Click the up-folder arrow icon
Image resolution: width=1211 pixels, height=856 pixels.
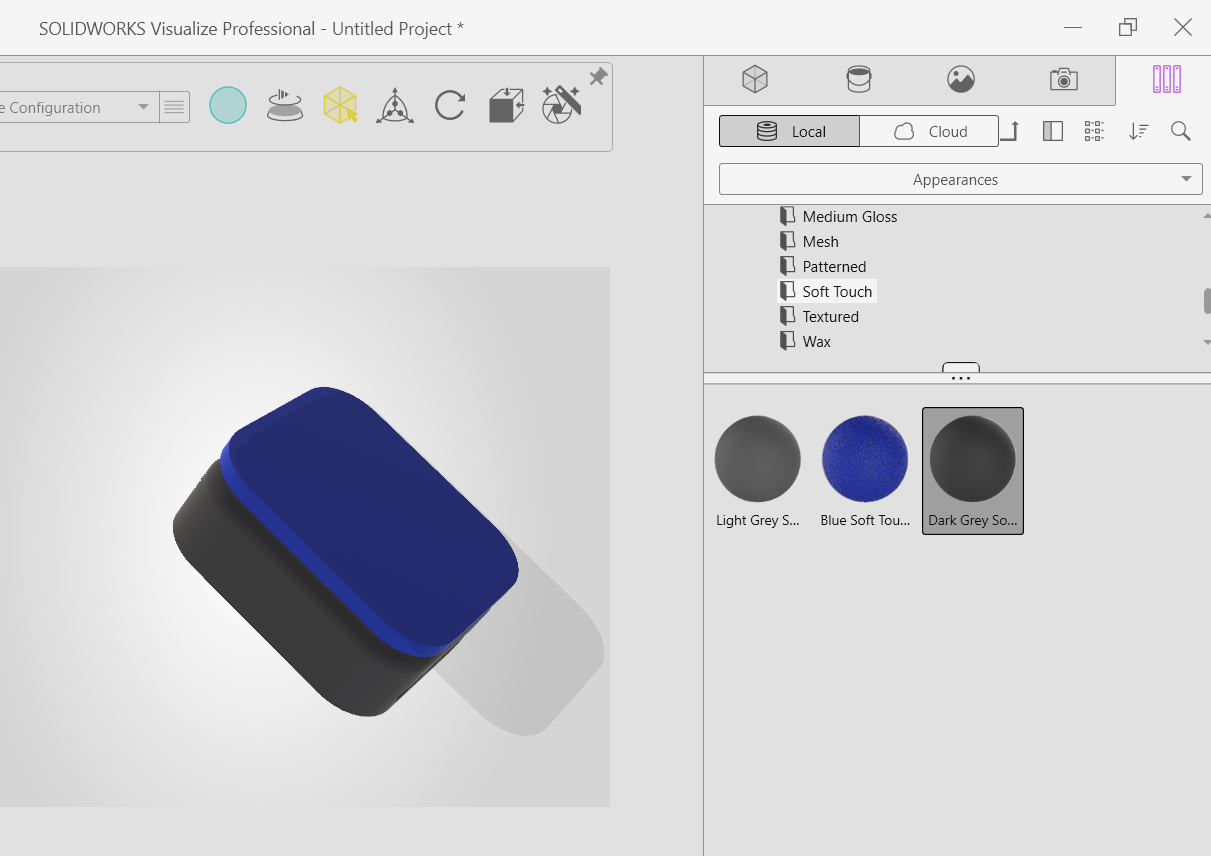tap(1009, 131)
